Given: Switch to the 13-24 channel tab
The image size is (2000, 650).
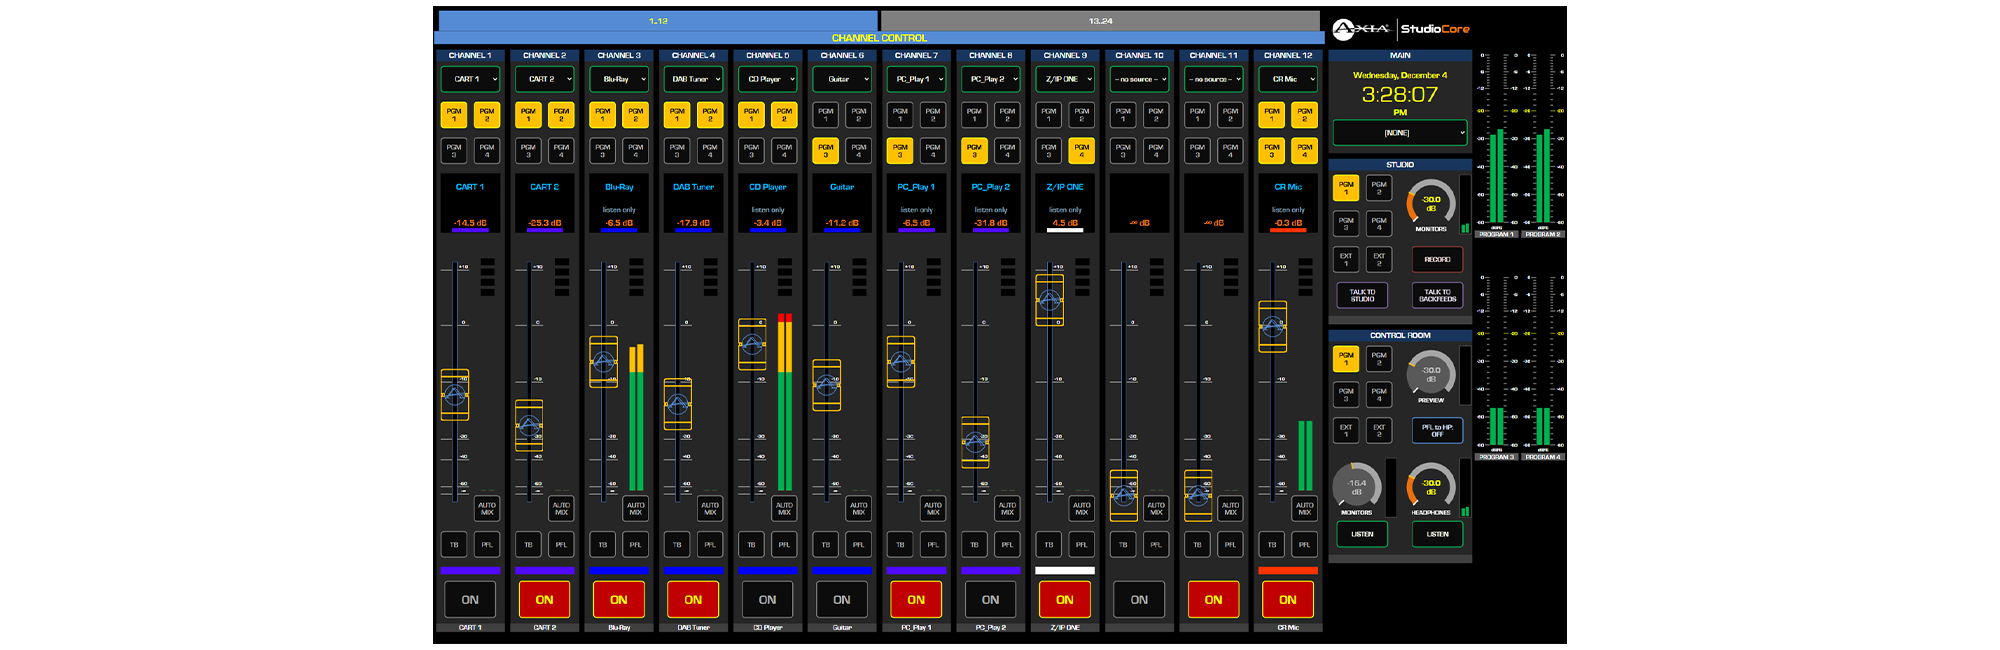Looking at the screenshot, I should point(1100,20).
